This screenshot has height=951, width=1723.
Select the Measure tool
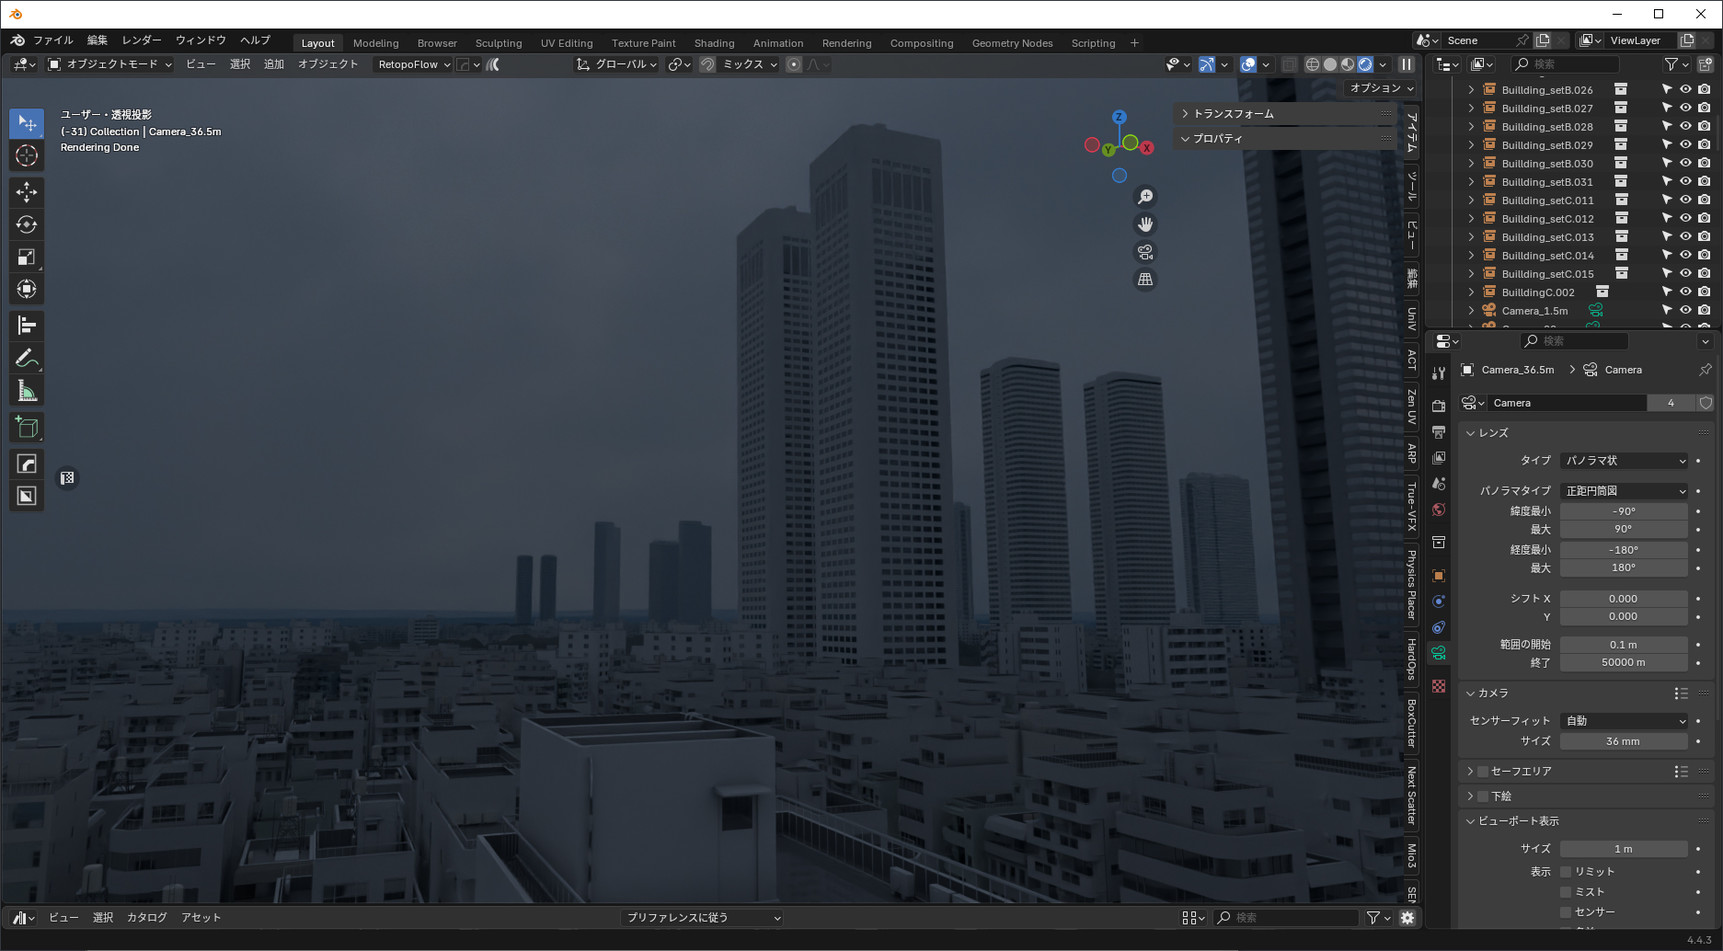(x=27, y=391)
